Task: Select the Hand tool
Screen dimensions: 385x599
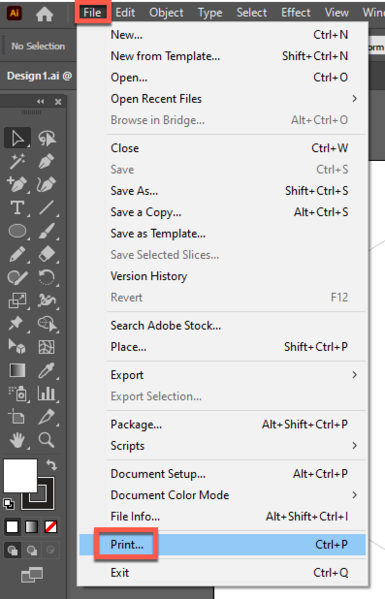Action: tap(17, 440)
